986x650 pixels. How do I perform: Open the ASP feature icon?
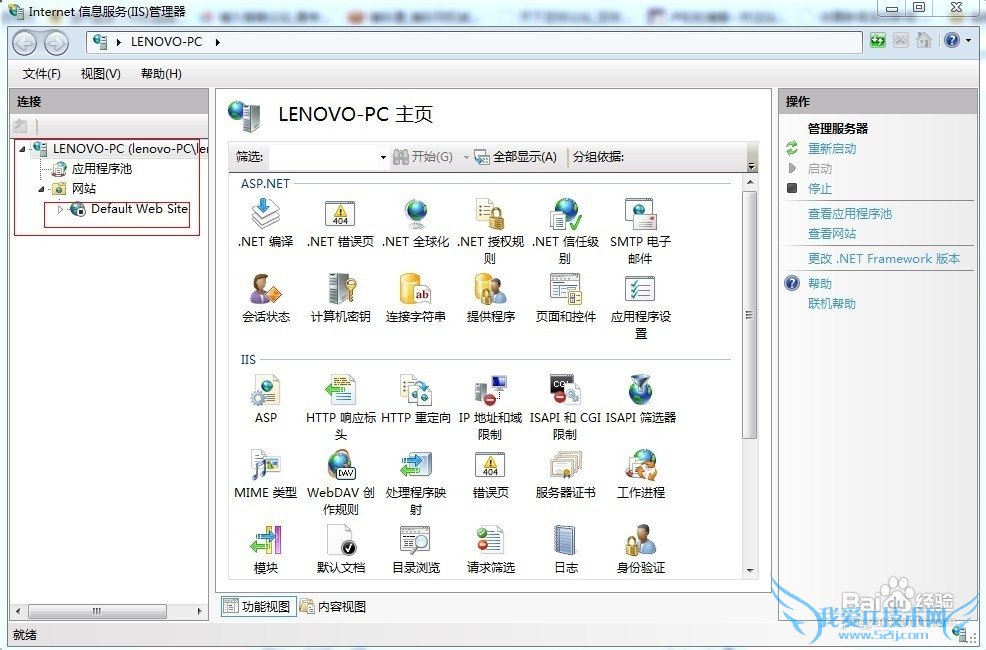click(x=265, y=390)
